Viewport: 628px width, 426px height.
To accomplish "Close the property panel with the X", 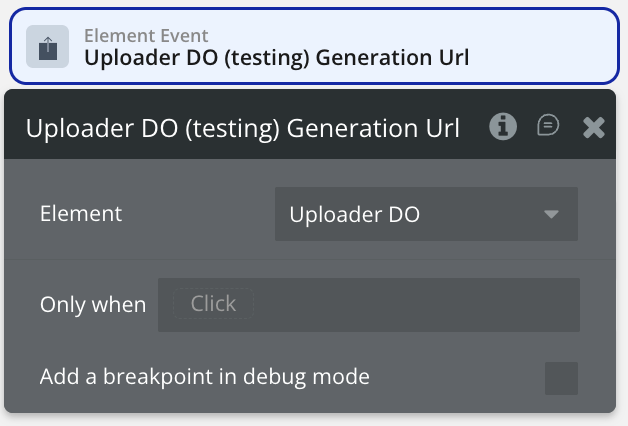I will pyautogui.click(x=593, y=127).
